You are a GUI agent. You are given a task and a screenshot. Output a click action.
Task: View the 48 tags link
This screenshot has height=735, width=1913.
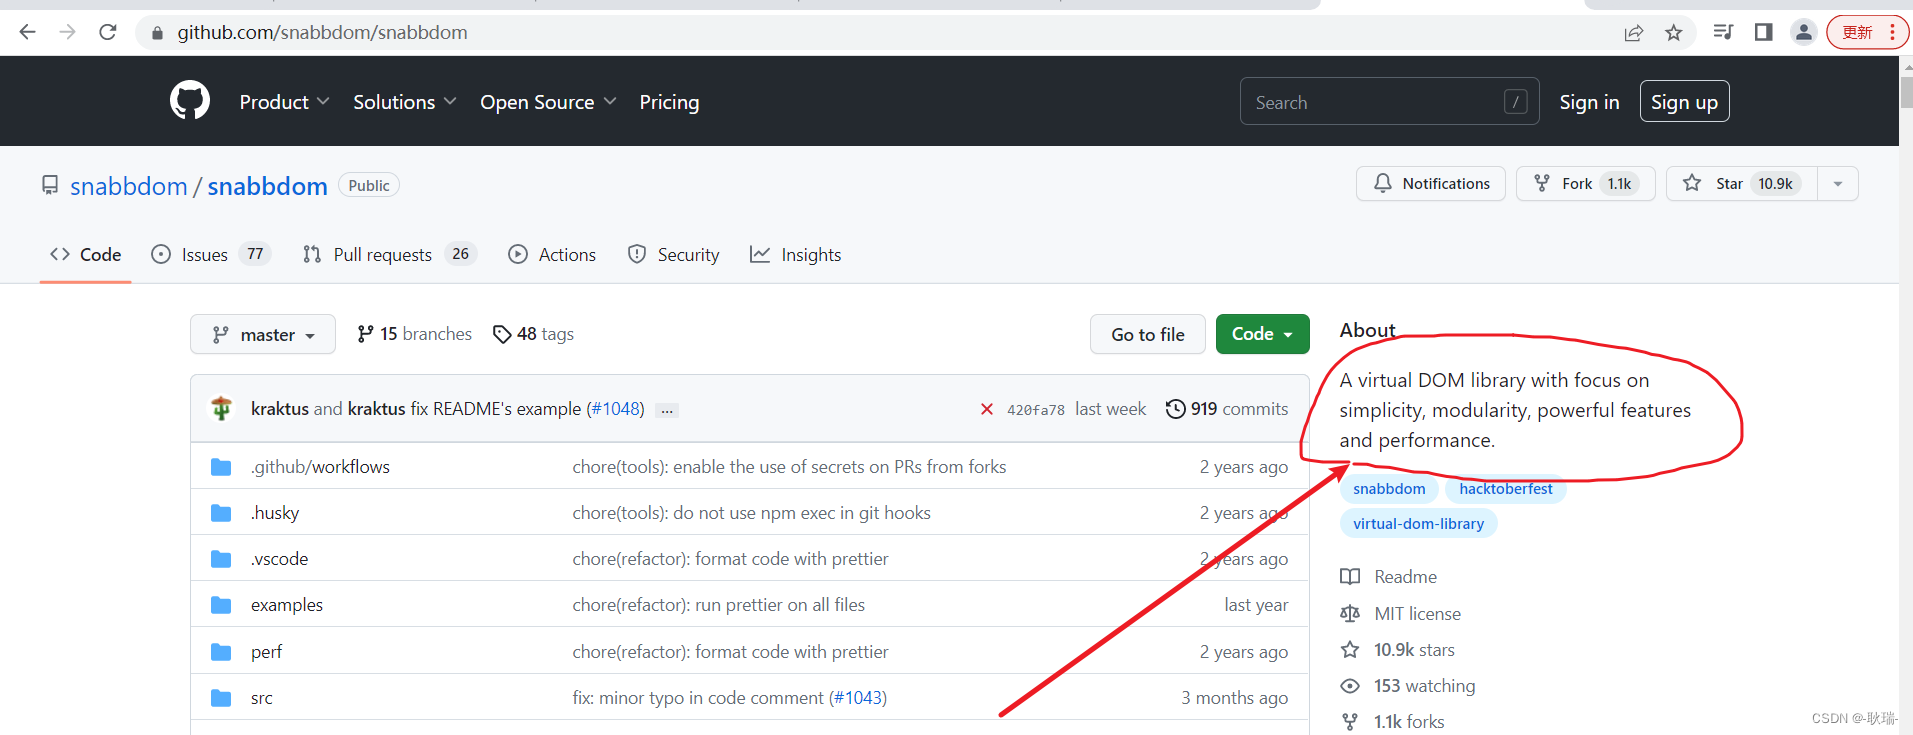[x=533, y=334]
